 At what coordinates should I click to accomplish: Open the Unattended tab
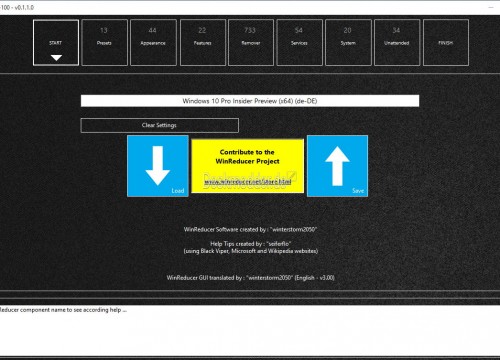(x=397, y=42)
